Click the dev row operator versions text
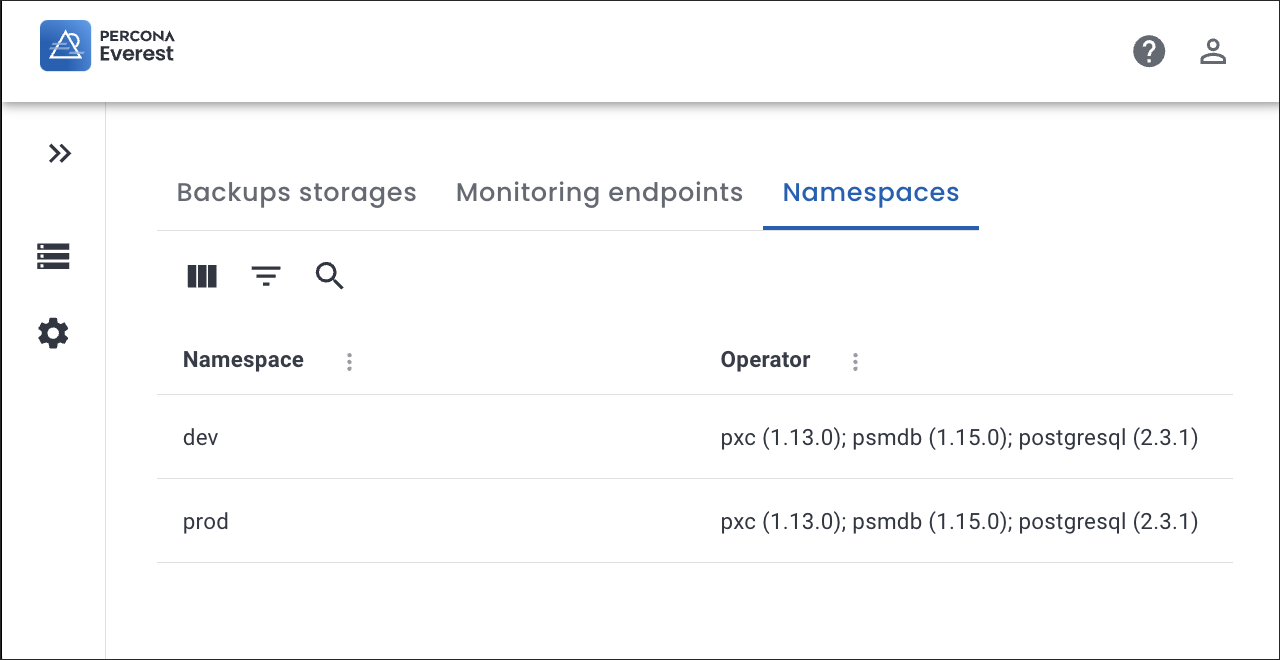 [x=958, y=437]
